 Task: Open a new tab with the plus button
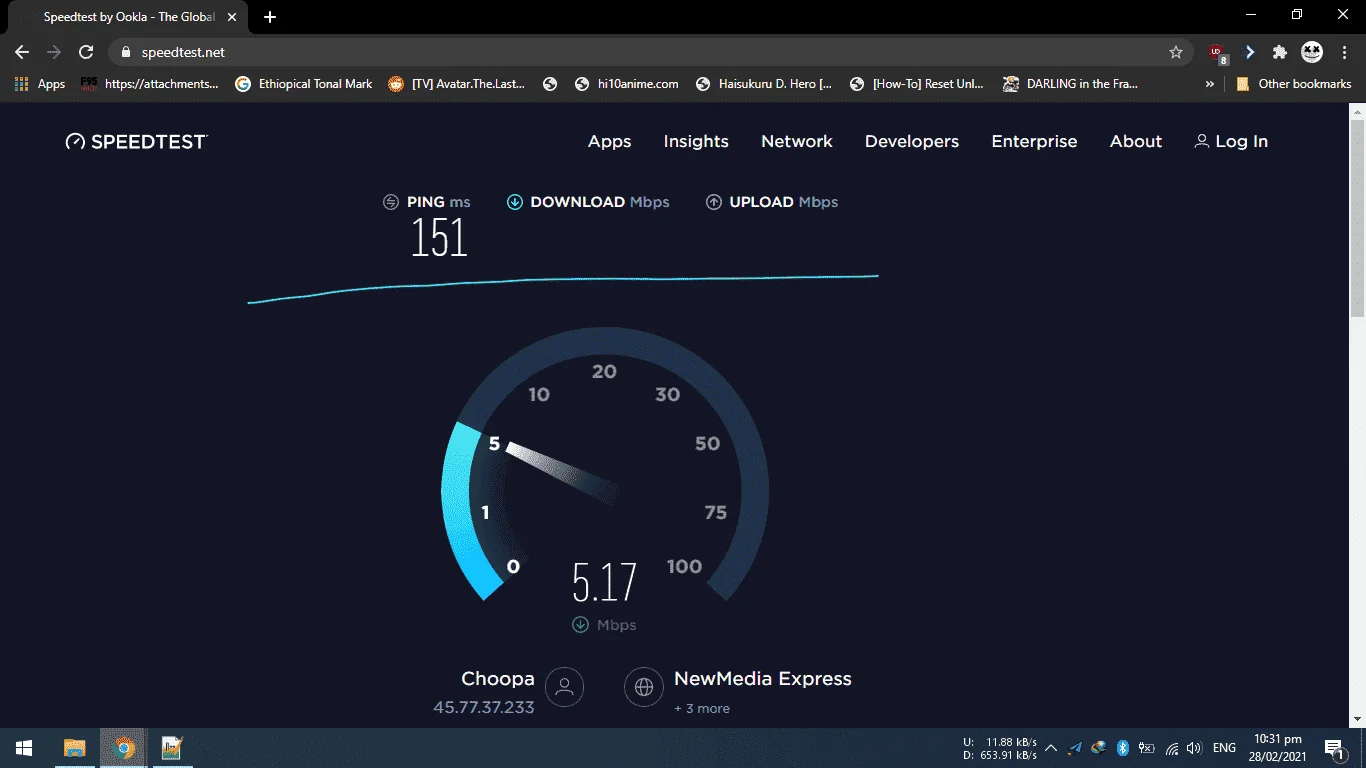(x=270, y=17)
